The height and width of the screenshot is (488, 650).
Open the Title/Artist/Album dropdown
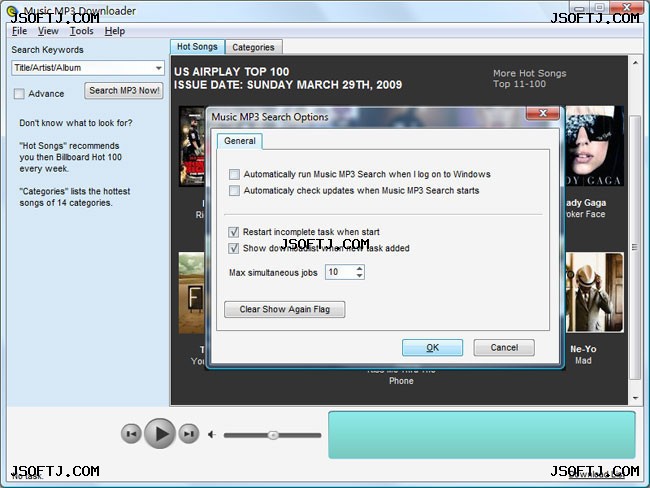(159, 68)
